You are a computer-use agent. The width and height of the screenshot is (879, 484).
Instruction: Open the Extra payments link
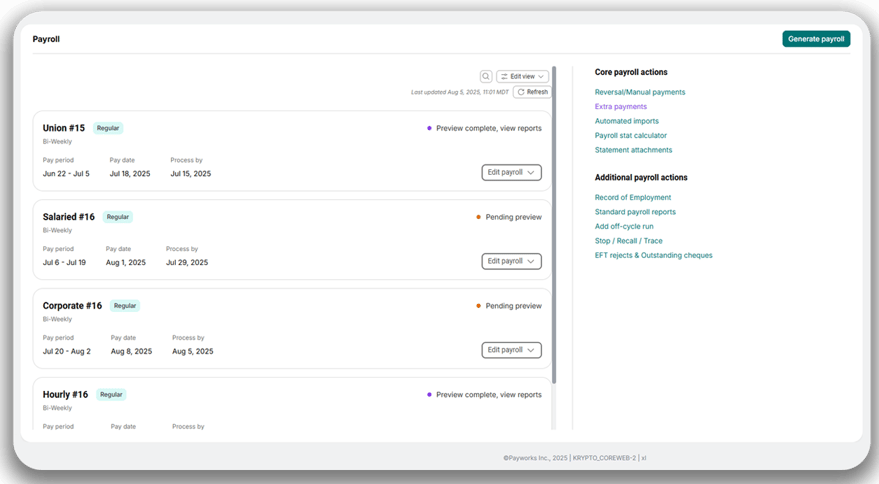[621, 106]
